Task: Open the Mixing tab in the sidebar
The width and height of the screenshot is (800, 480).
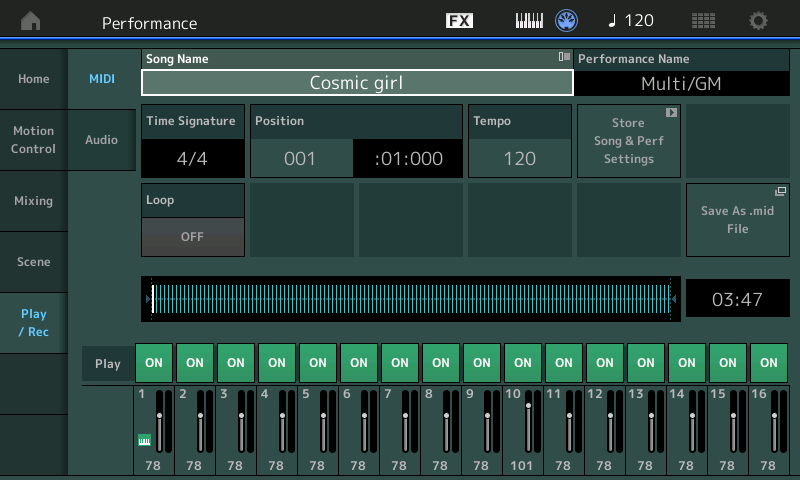Action: (33, 201)
